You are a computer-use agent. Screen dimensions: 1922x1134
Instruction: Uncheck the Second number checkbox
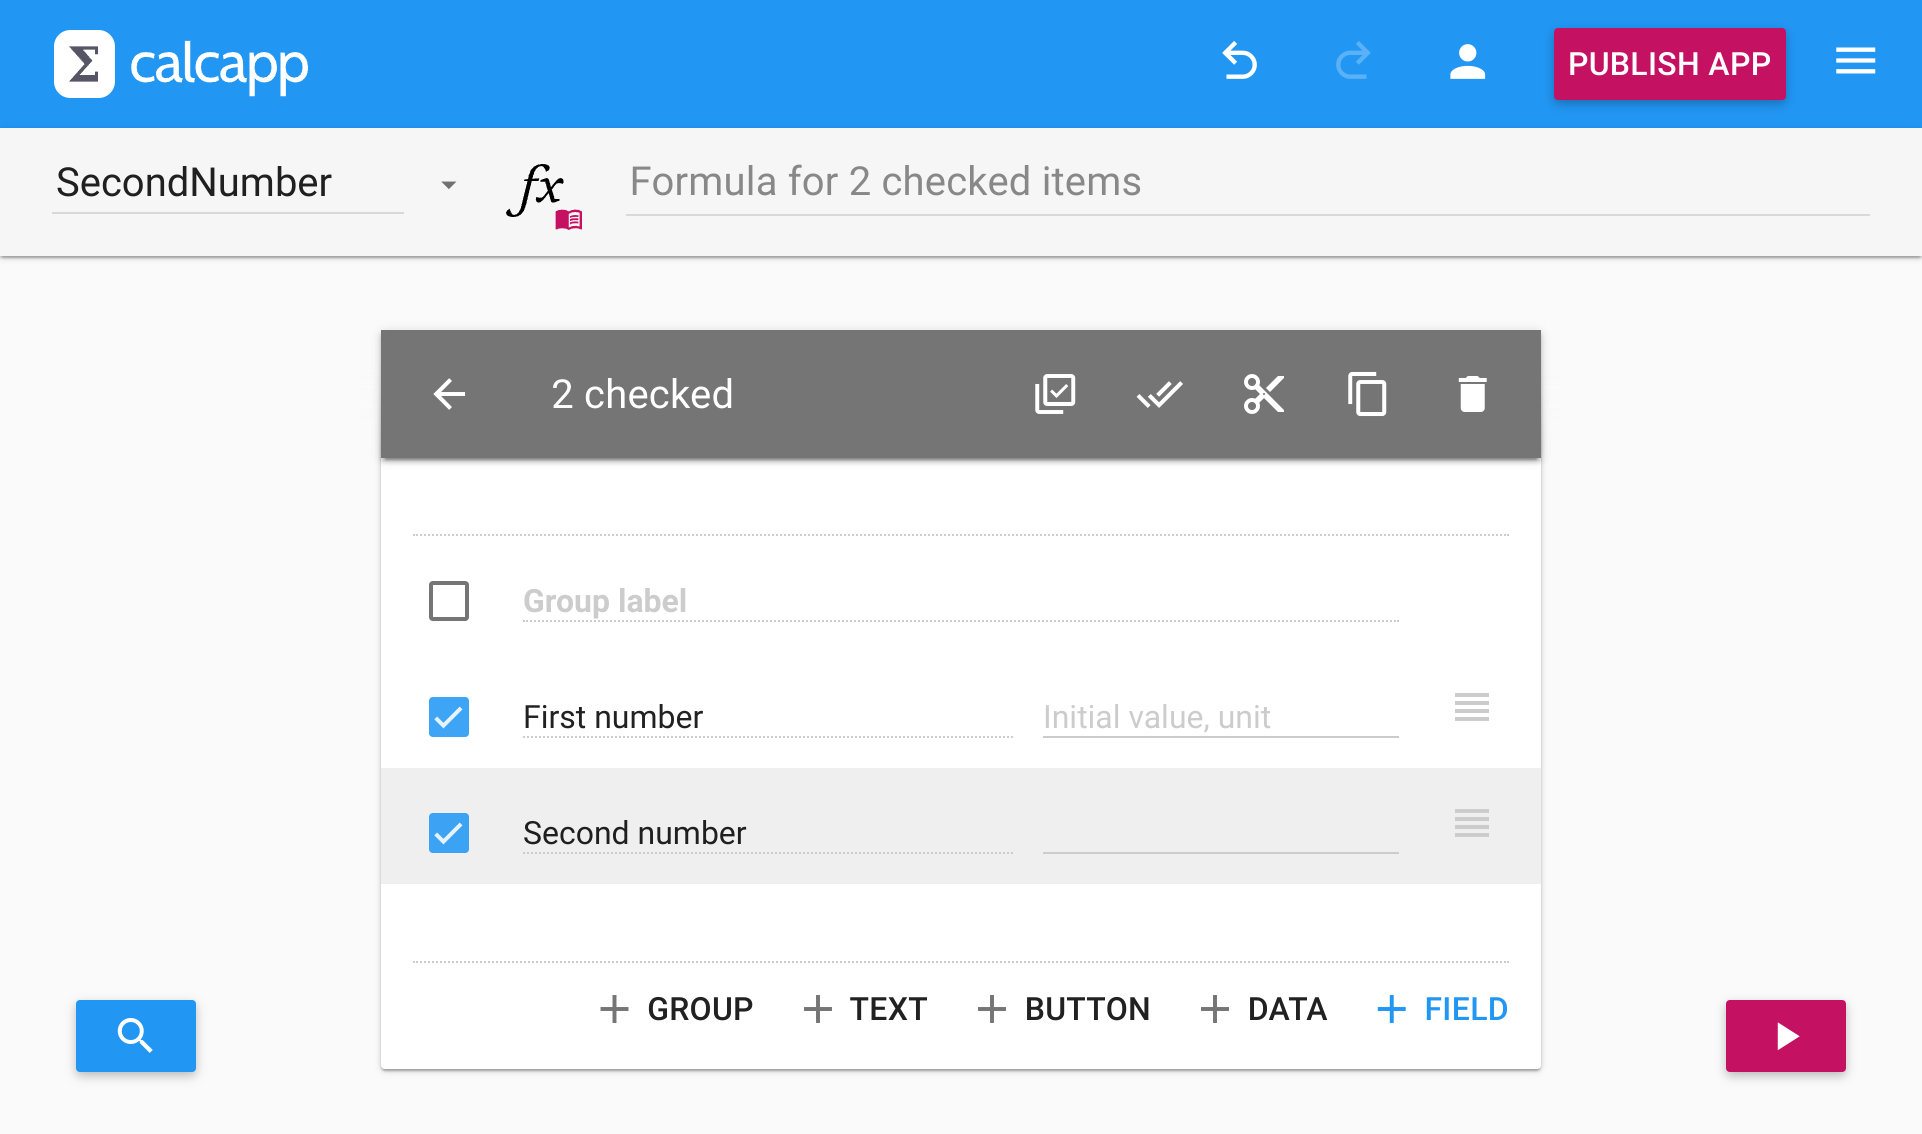(449, 833)
